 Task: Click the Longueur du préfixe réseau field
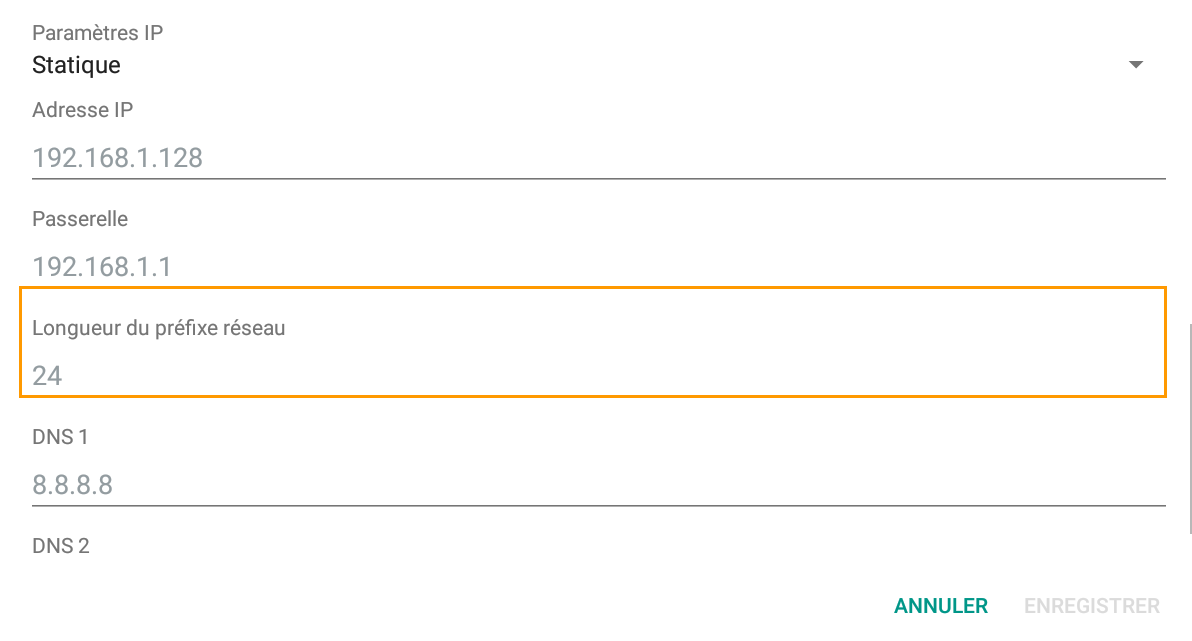(400, 375)
